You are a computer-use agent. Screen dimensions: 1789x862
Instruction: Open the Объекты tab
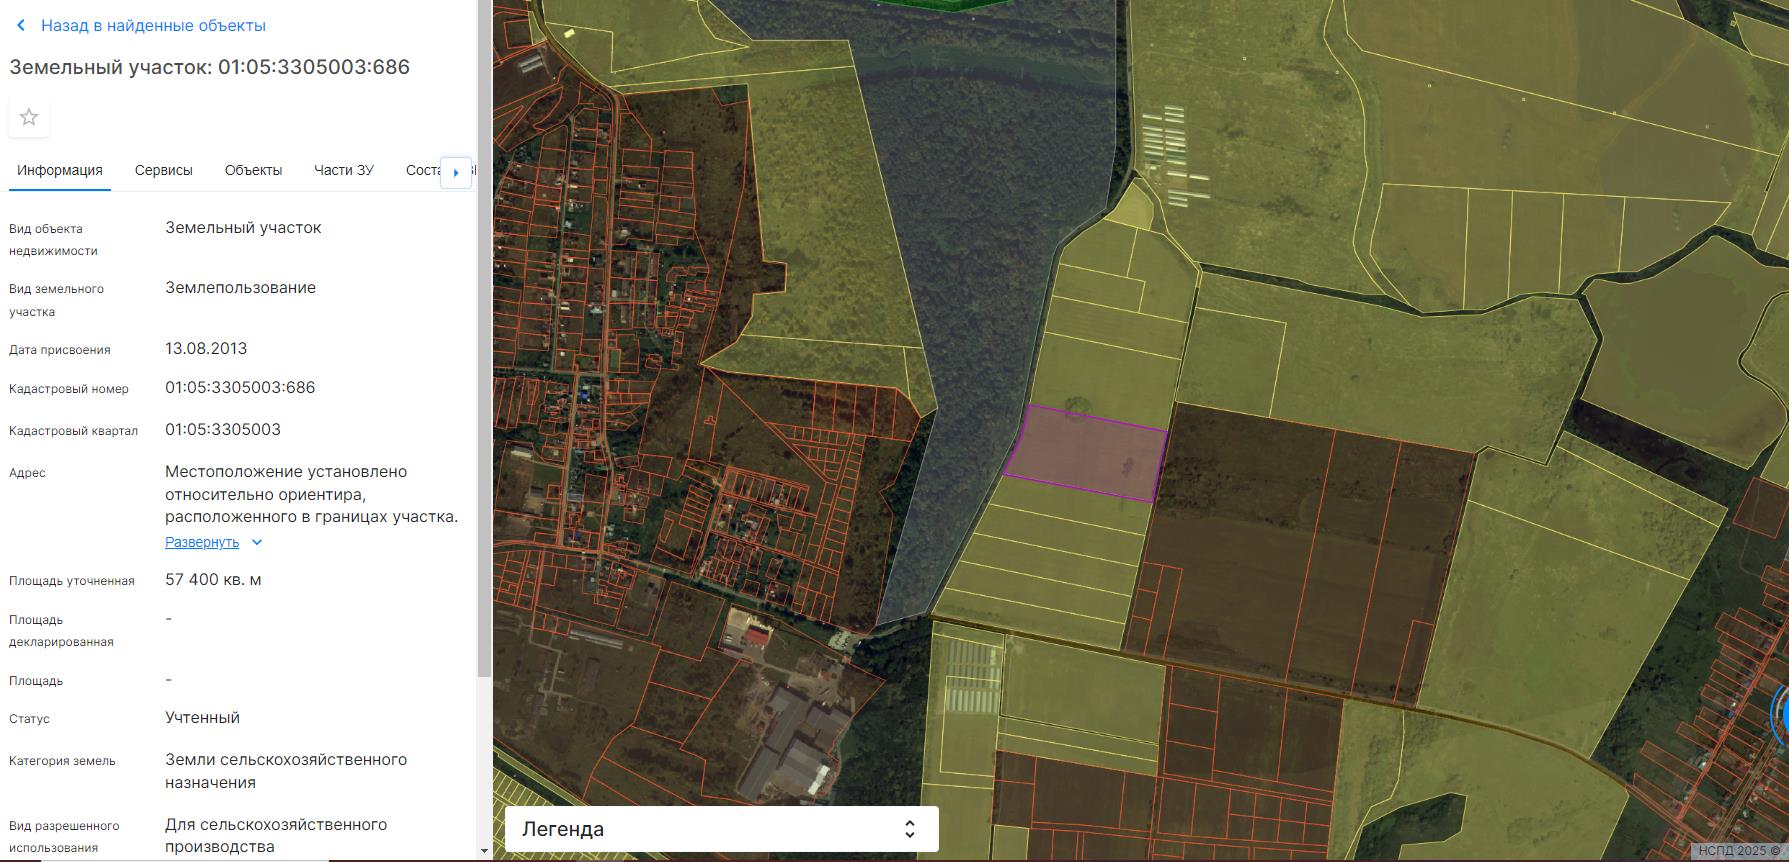(x=253, y=170)
